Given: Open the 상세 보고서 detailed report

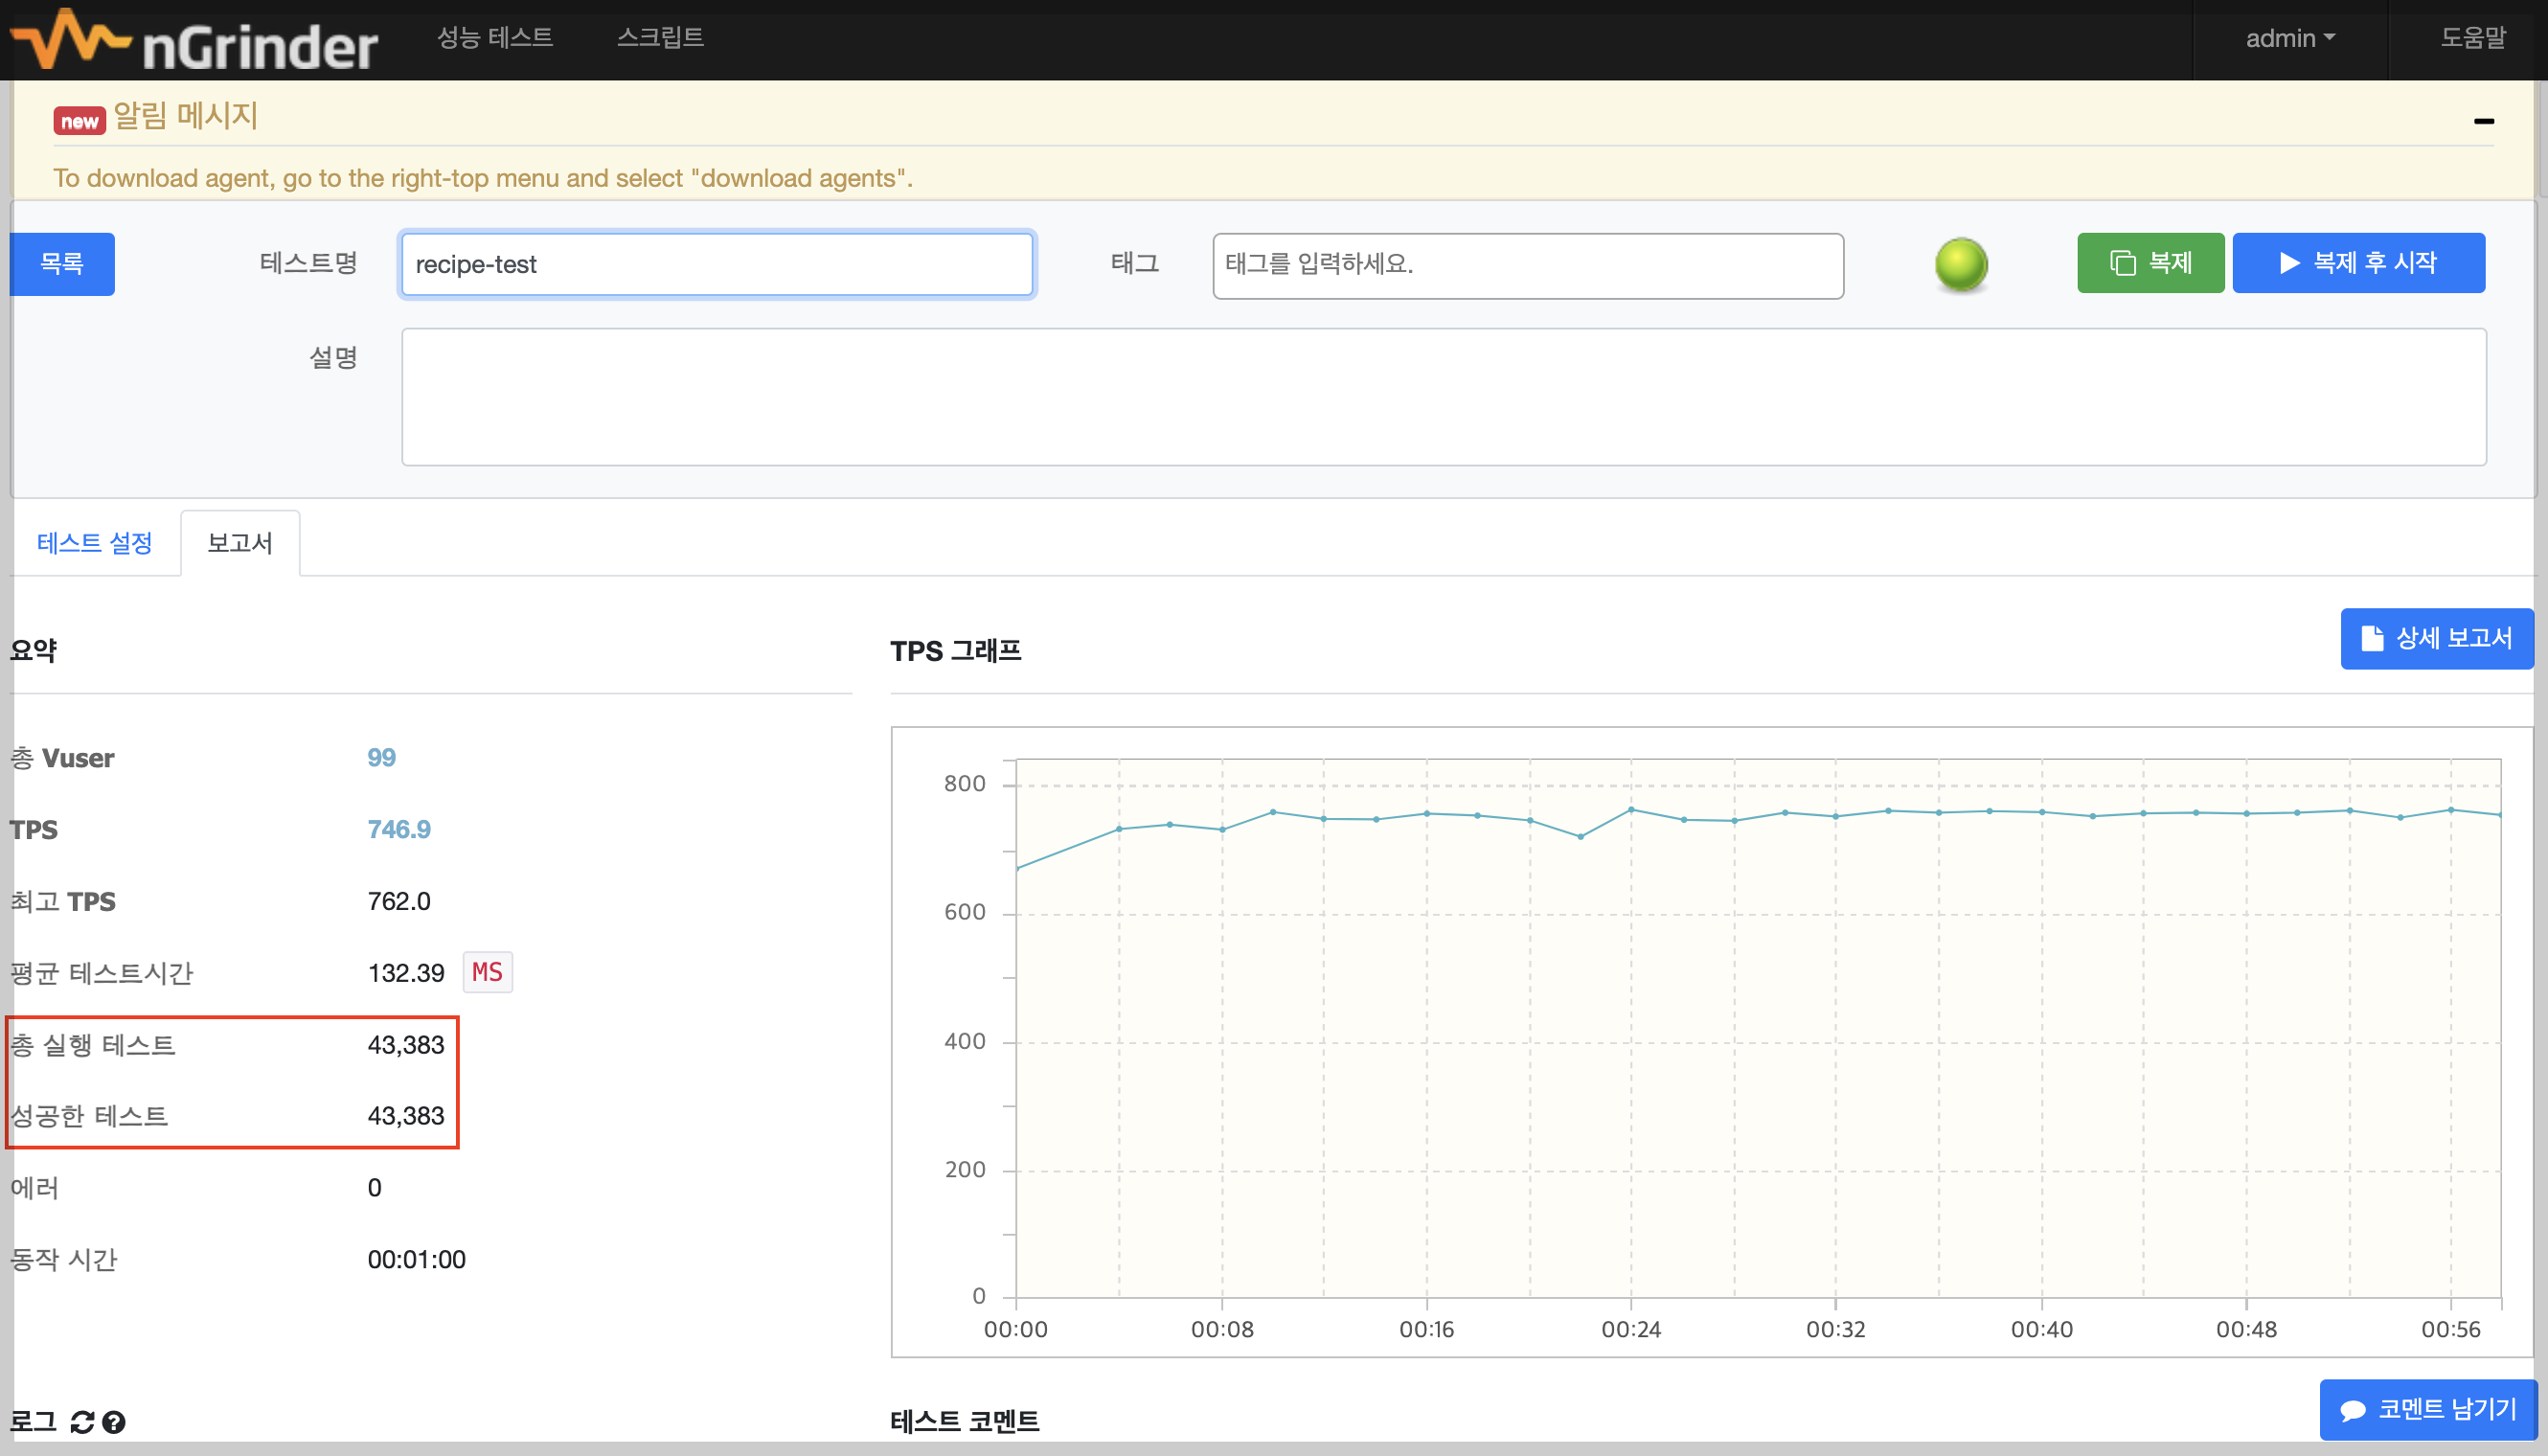Looking at the screenshot, I should click(2436, 638).
